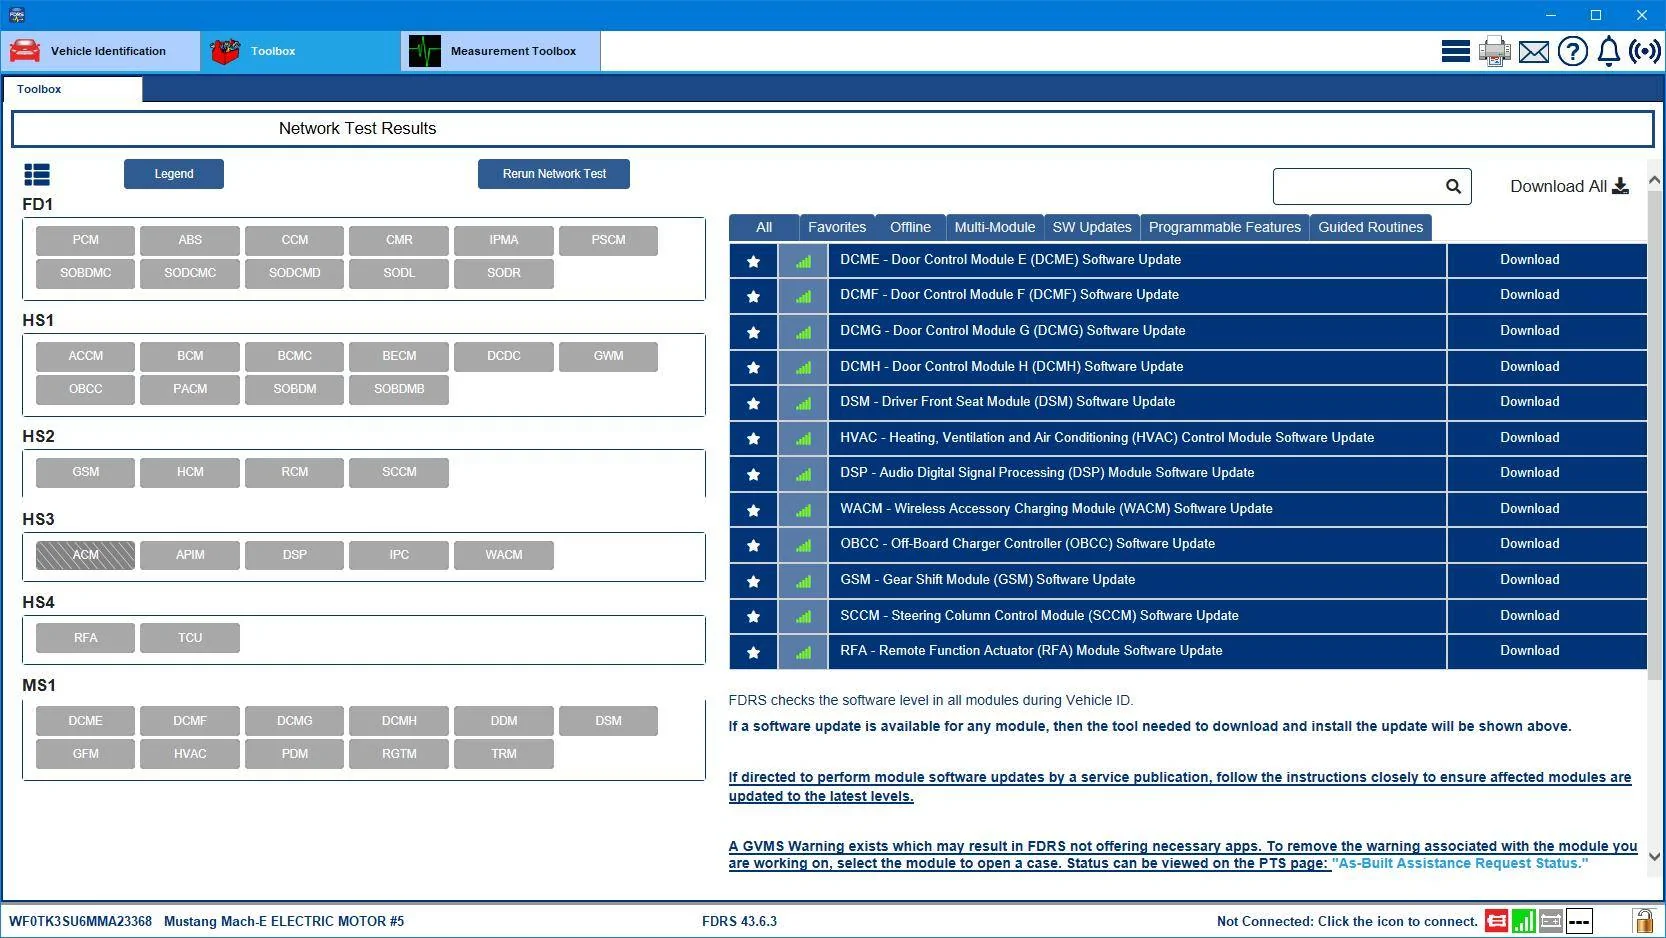
Task: Open the Measurement Toolbox tab
Action: [x=501, y=51]
